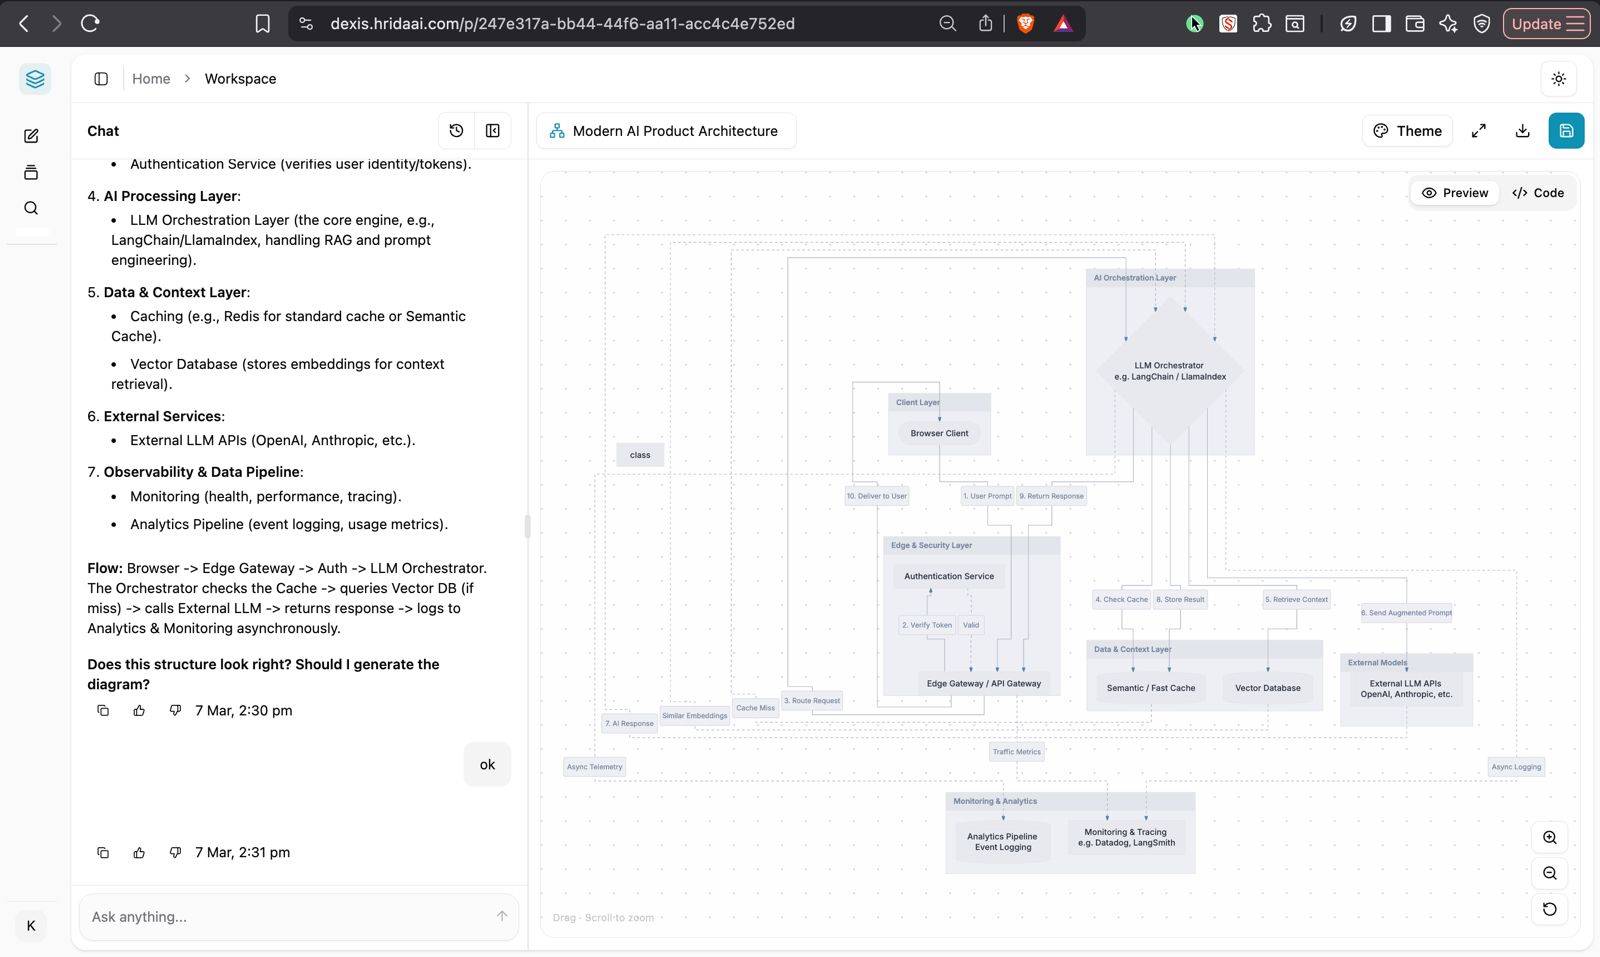Open the search icon in left sidebar

click(31, 208)
